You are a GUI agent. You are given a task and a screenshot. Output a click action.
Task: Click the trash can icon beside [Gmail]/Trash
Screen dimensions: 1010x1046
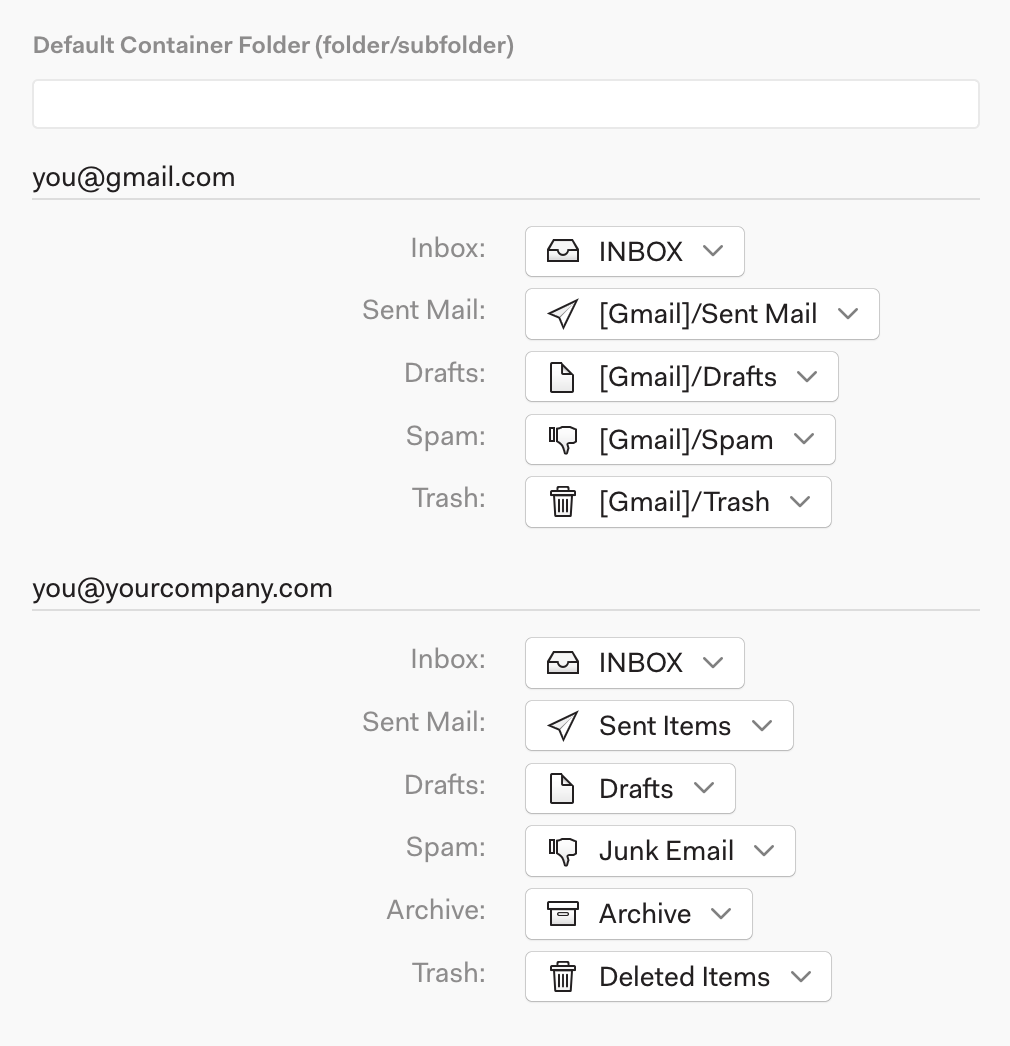tap(562, 502)
